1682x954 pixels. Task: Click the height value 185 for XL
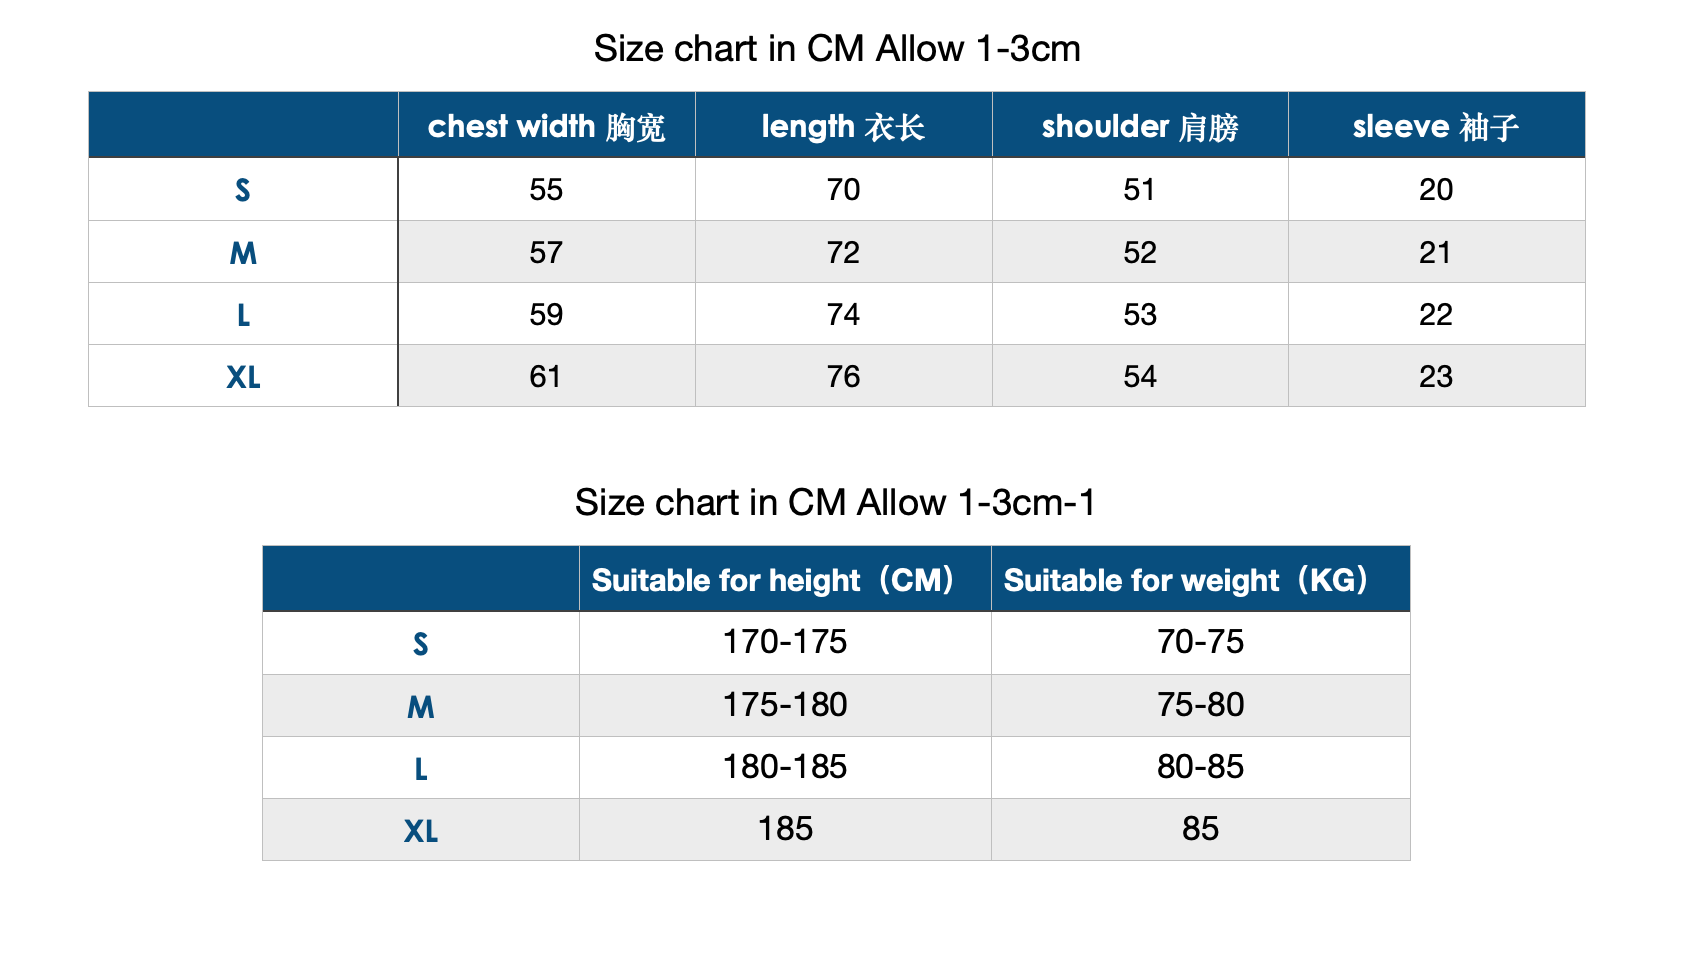coord(785,829)
